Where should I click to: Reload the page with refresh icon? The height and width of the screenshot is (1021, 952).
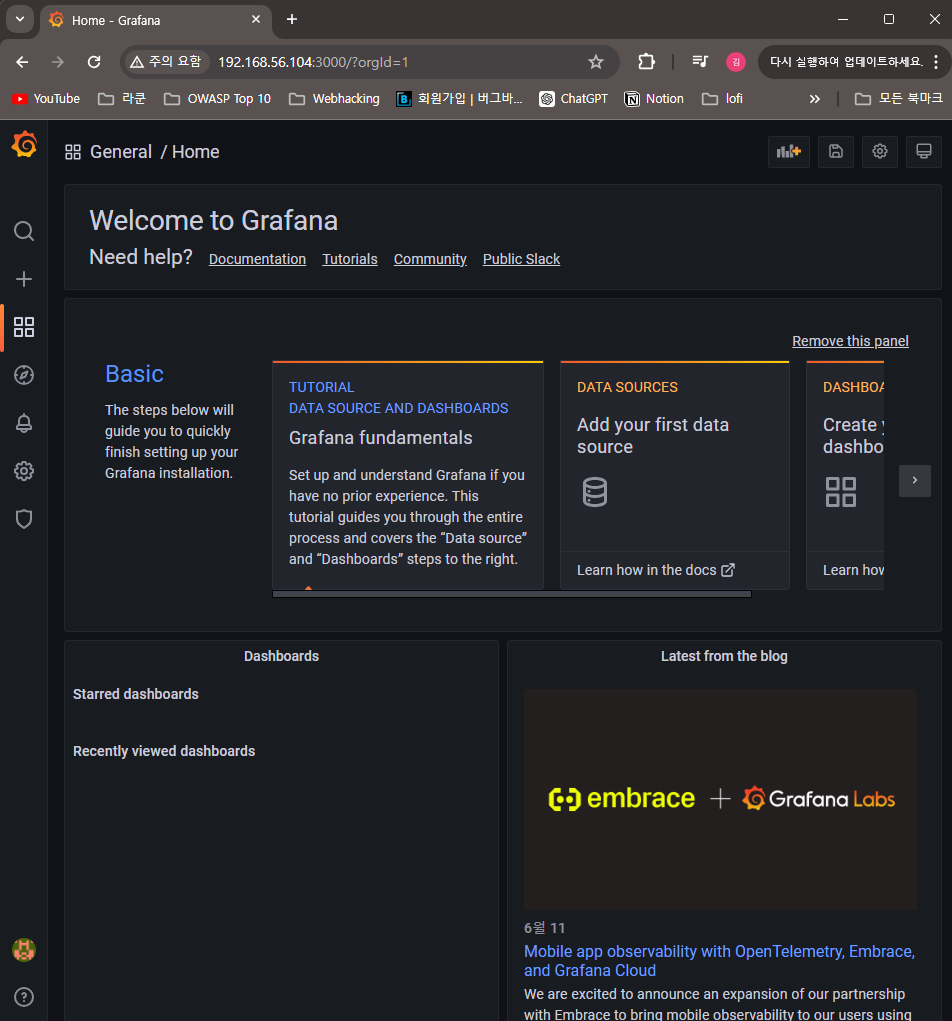[94, 62]
